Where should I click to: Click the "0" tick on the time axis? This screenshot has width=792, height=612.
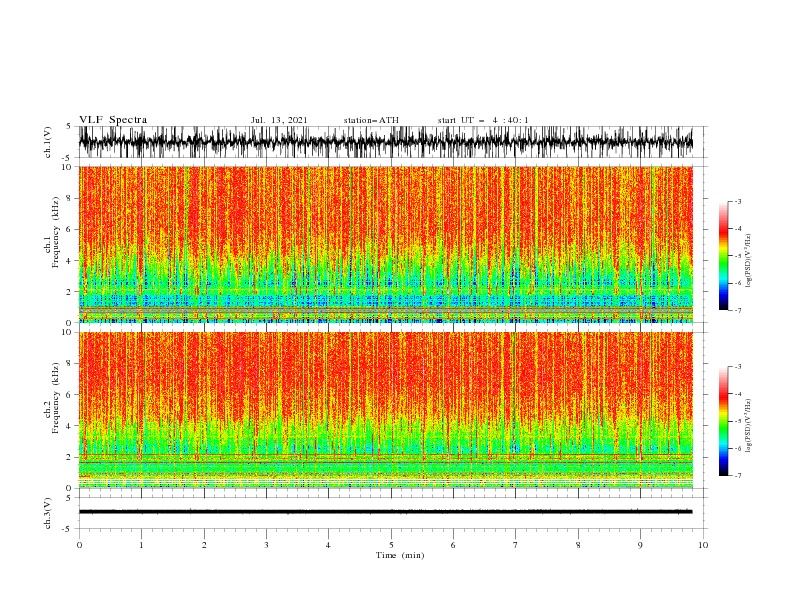coord(79,545)
